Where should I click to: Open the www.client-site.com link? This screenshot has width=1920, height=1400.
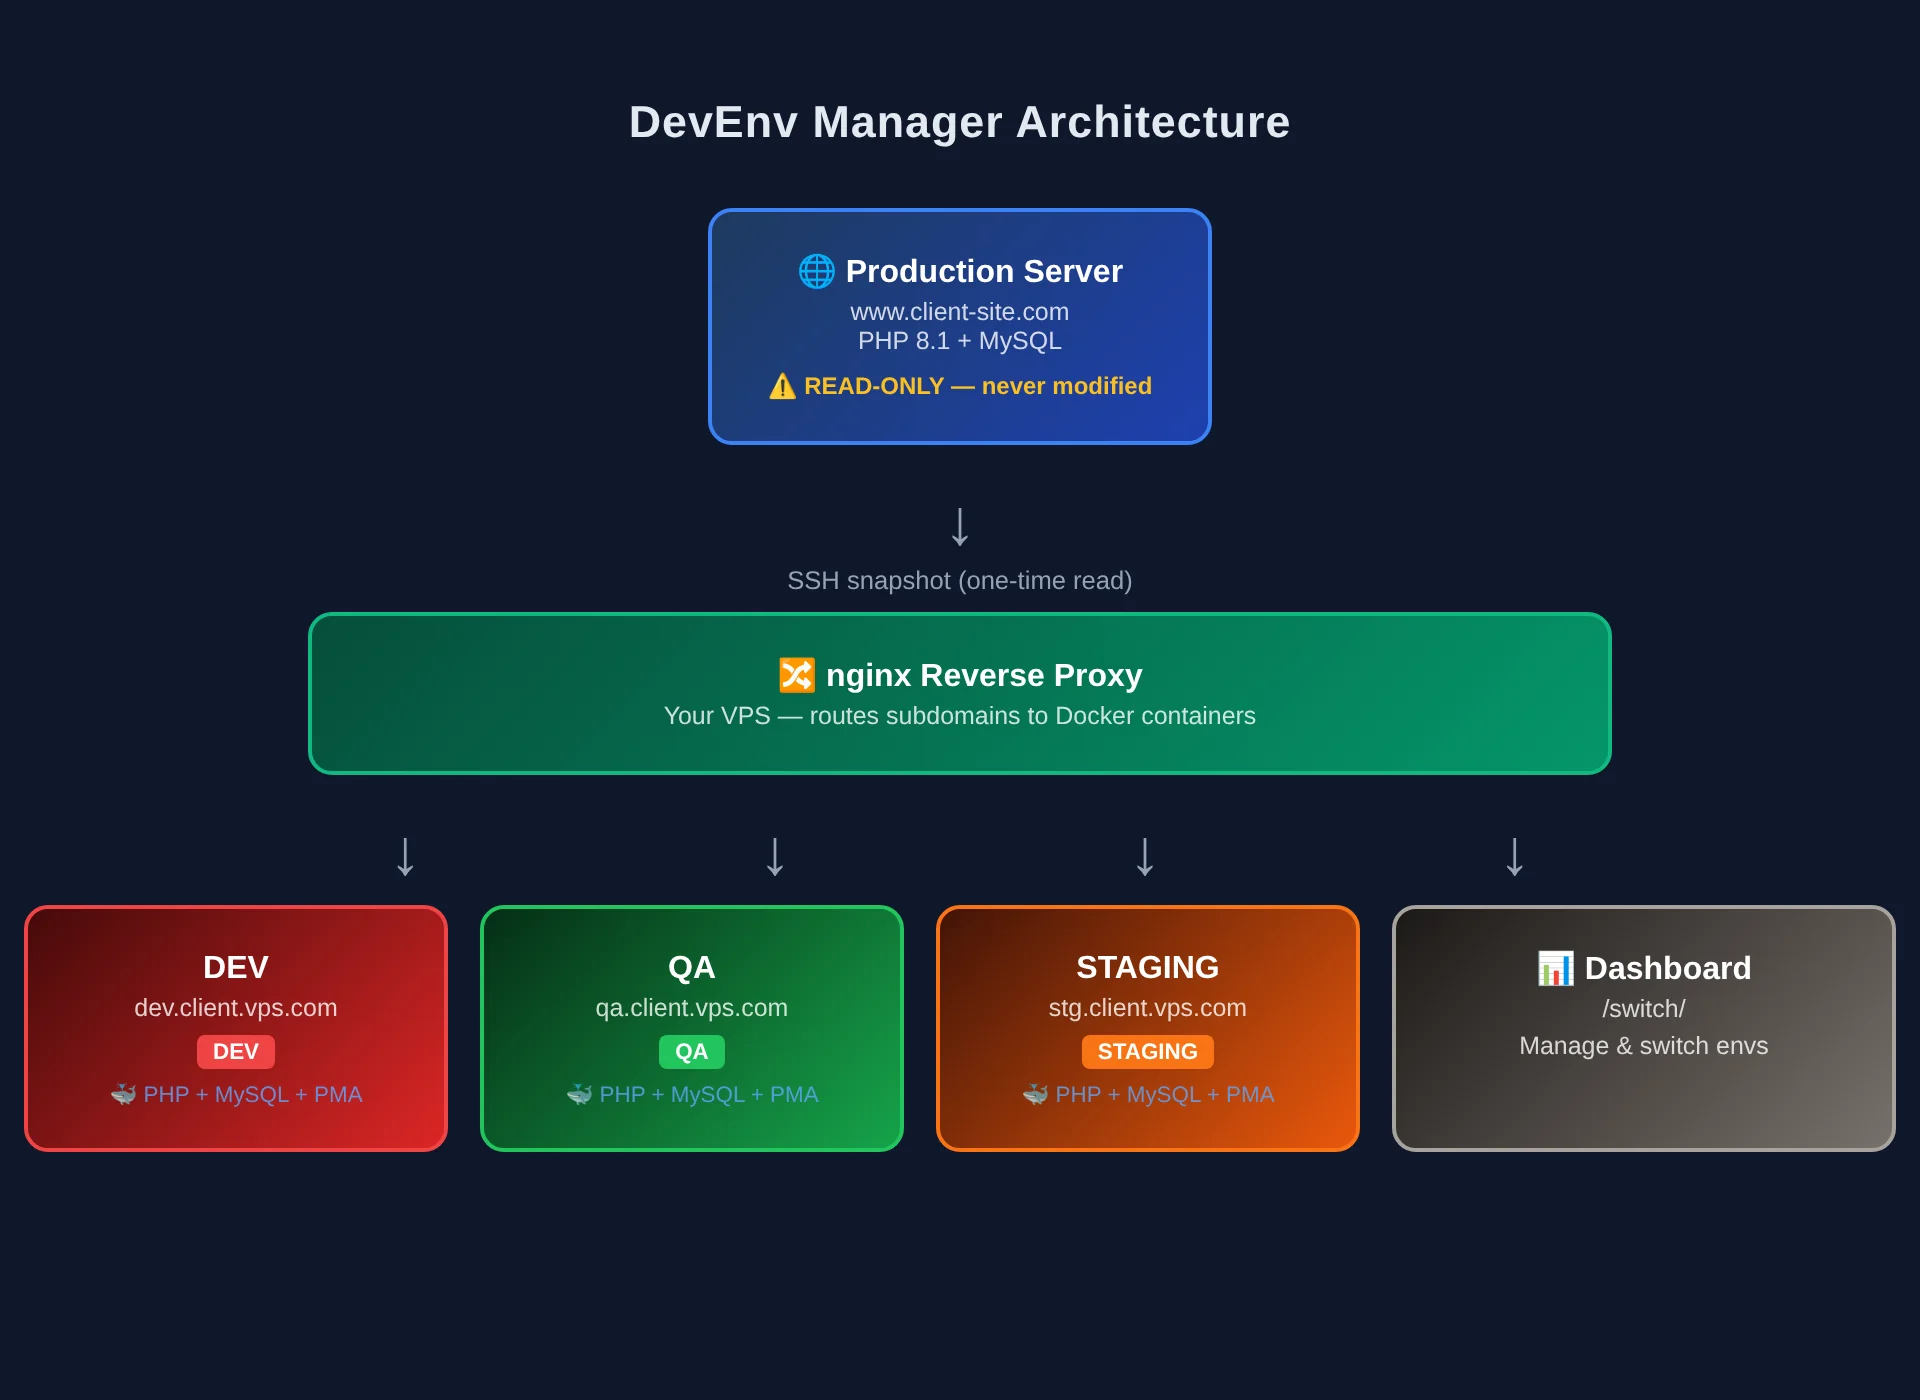click(959, 312)
